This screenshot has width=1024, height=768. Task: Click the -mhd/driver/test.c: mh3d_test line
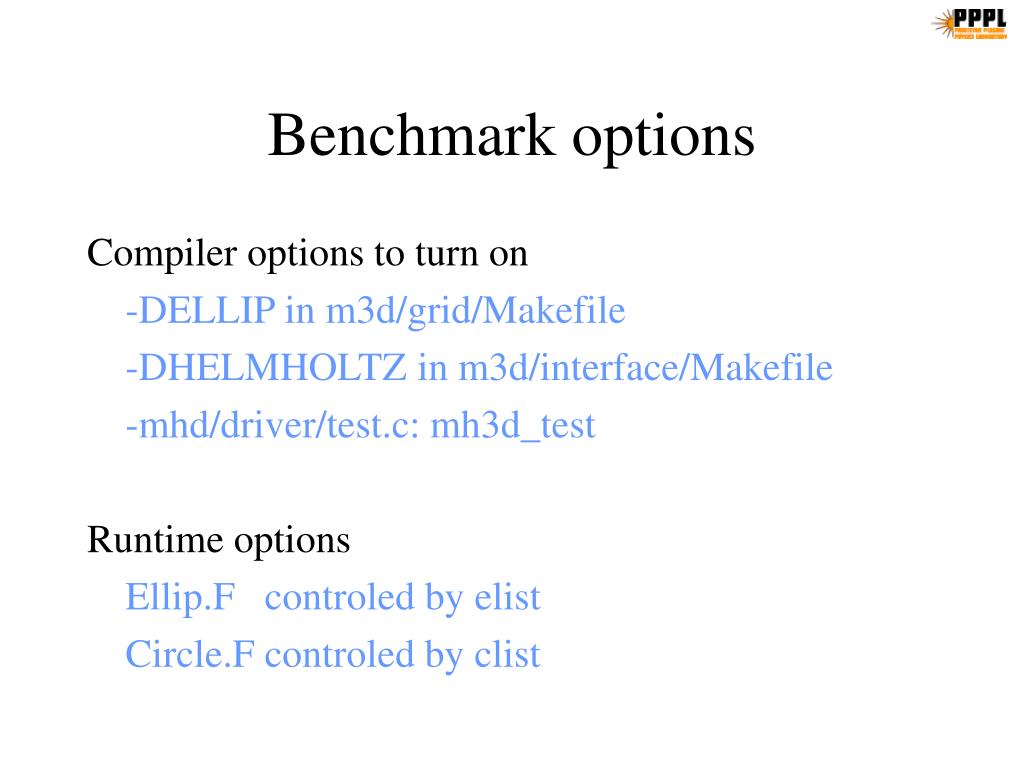coord(360,426)
